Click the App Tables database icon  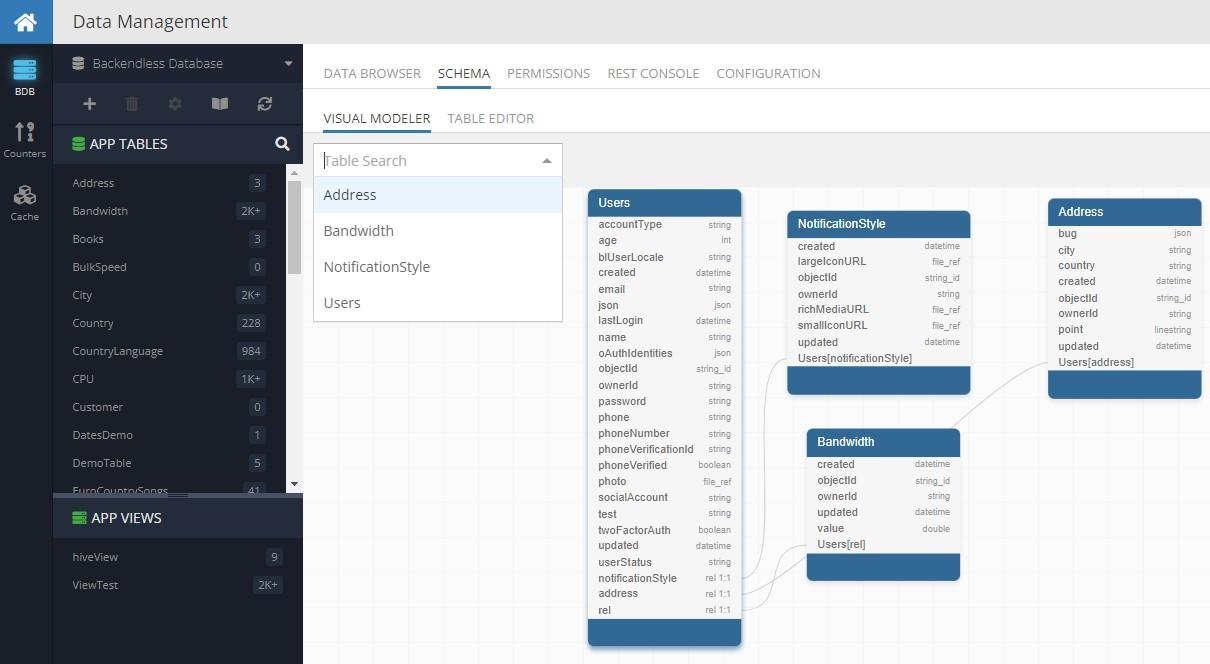[78, 144]
